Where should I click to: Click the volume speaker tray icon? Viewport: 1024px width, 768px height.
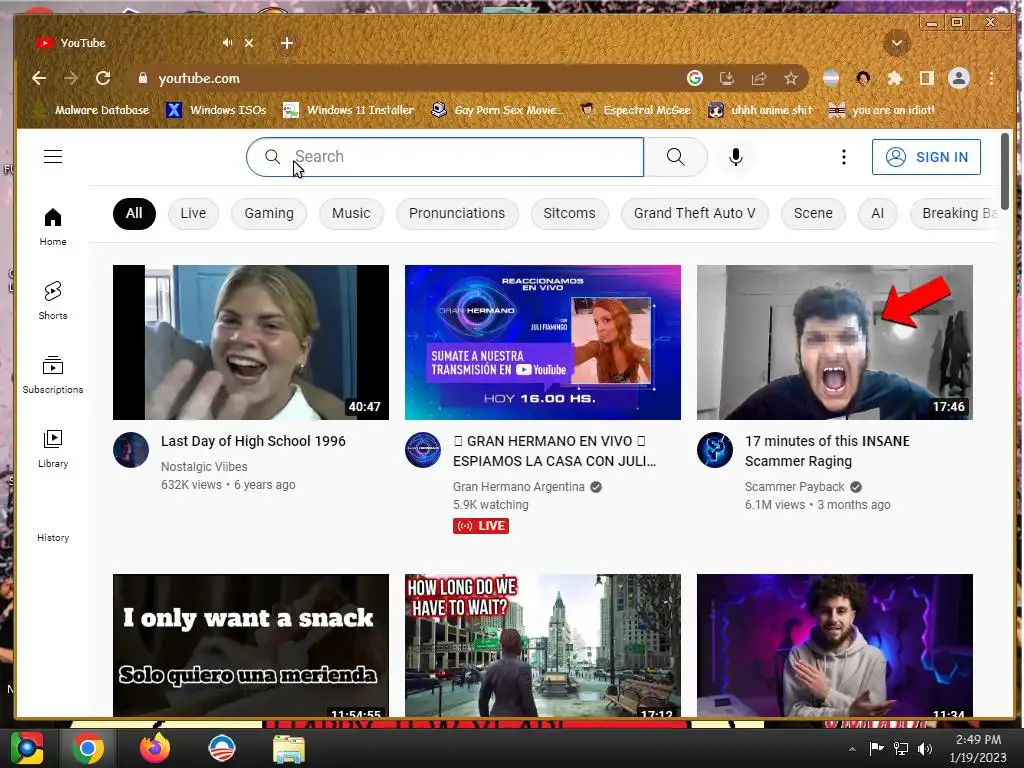tap(925, 748)
